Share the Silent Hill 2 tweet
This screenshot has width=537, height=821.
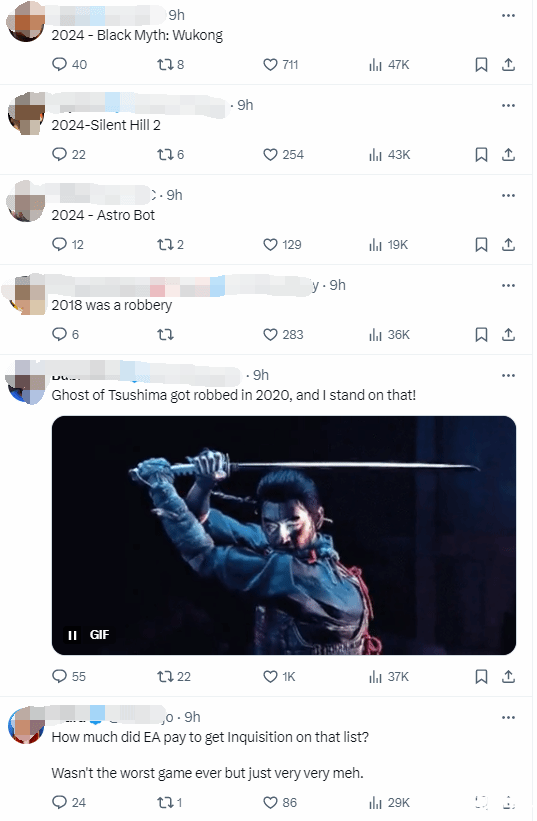point(508,154)
